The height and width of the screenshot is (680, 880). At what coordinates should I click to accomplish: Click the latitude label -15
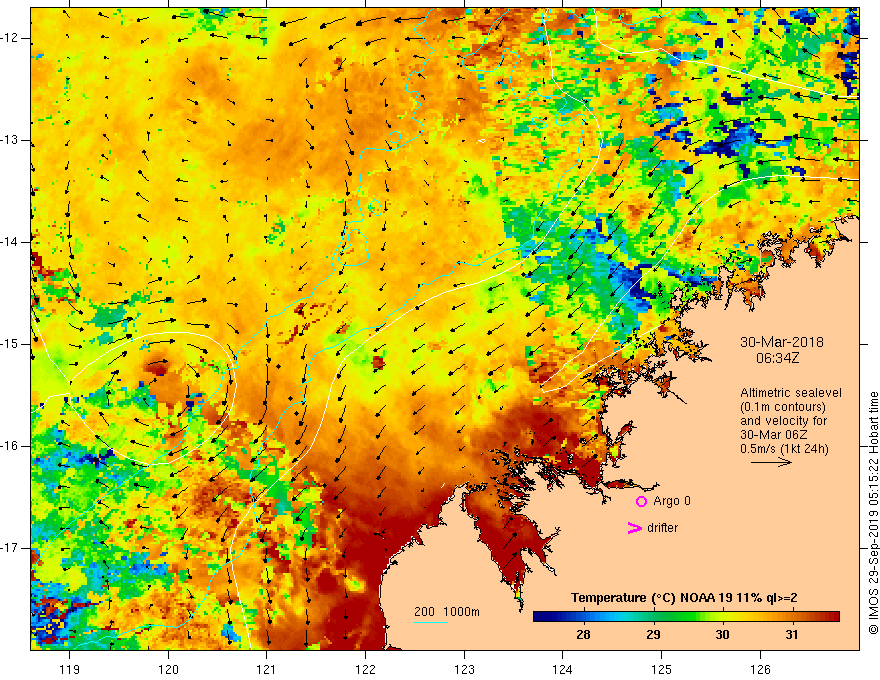(10, 344)
